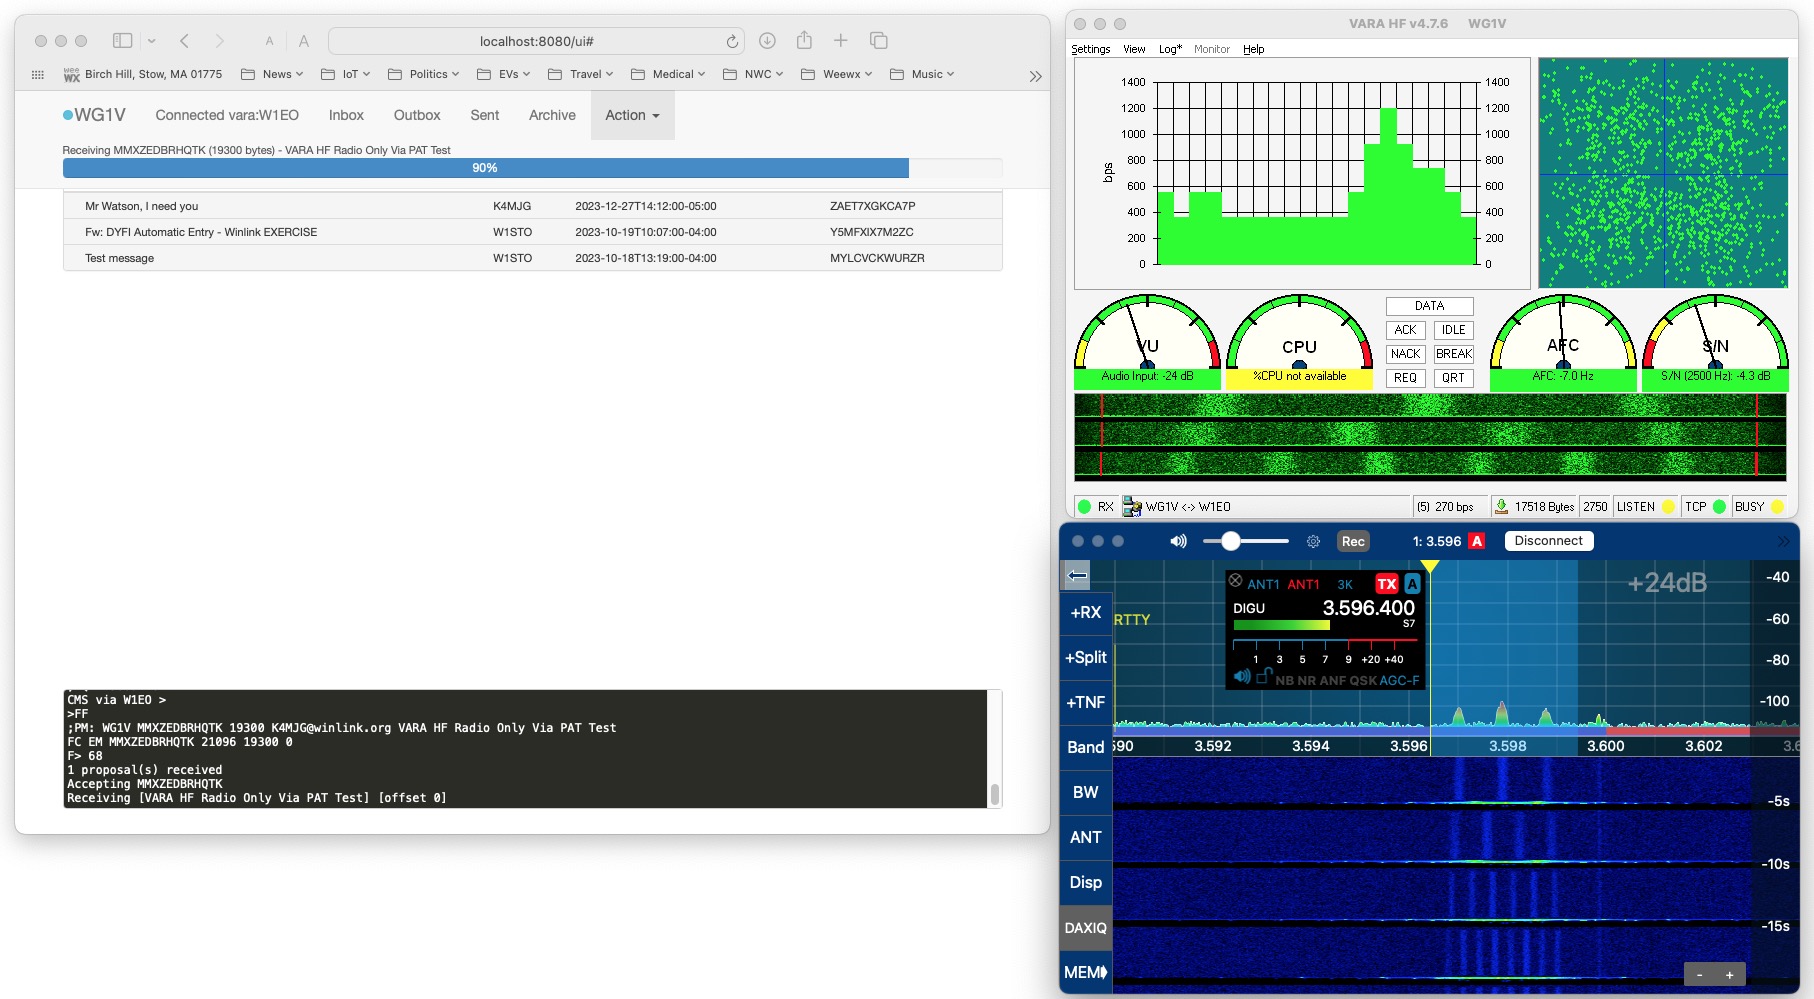This screenshot has width=1814, height=999.
Task: Adjust the SDR volume slider
Action: click(x=1231, y=541)
